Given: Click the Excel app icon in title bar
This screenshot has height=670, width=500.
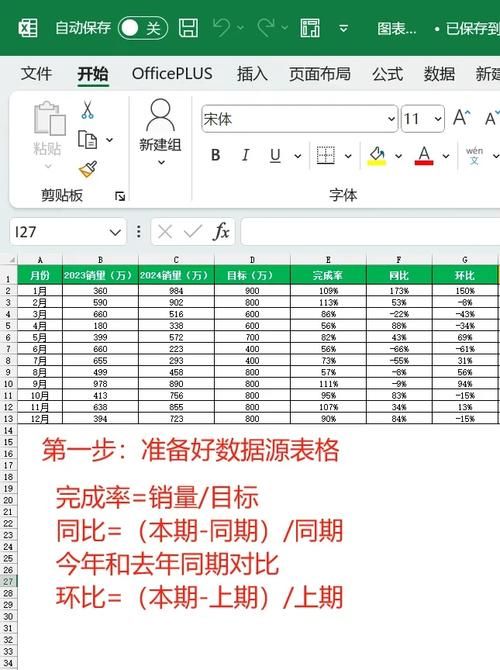Looking at the screenshot, I should pyautogui.click(x=28, y=29).
